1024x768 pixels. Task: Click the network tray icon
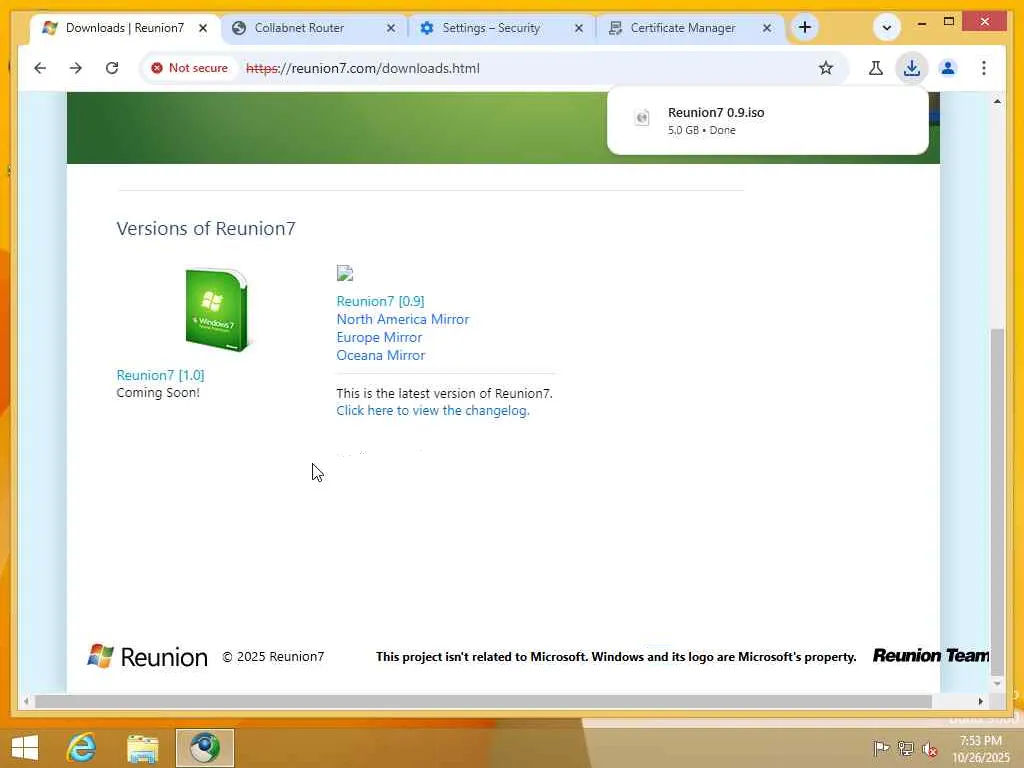905,748
